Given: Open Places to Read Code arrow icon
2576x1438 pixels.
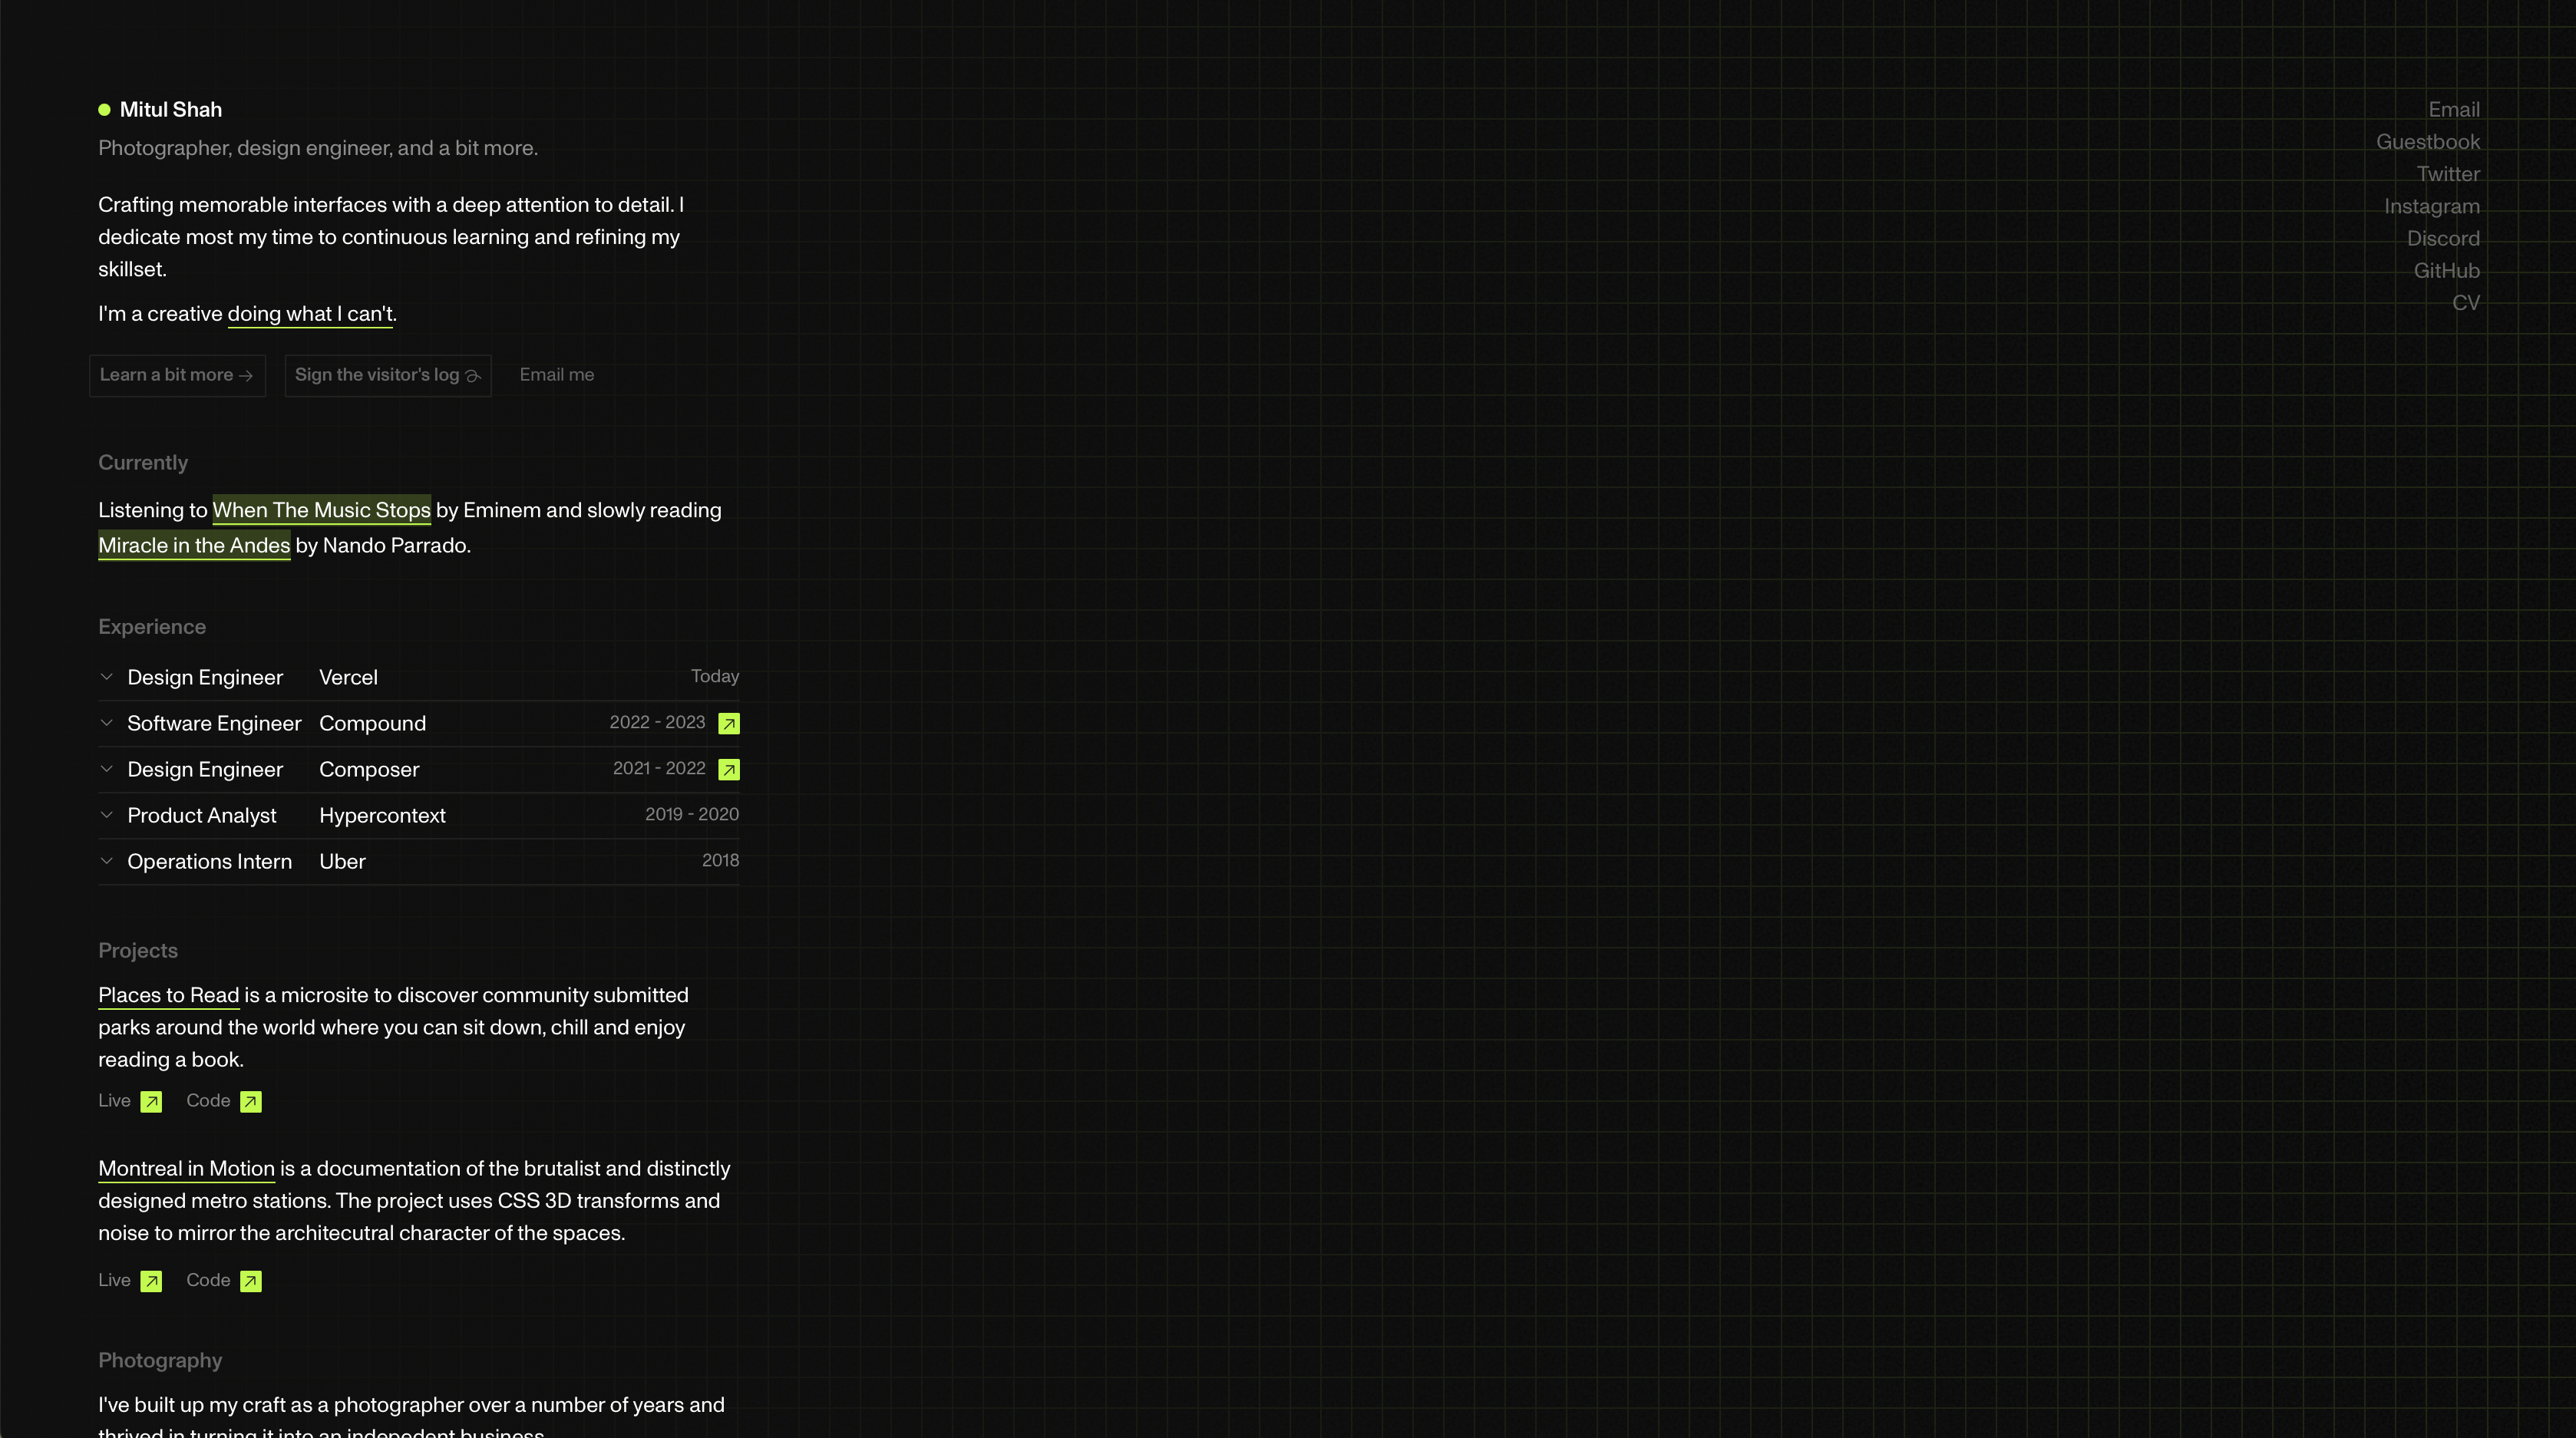Looking at the screenshot, I should (251, 1102).
